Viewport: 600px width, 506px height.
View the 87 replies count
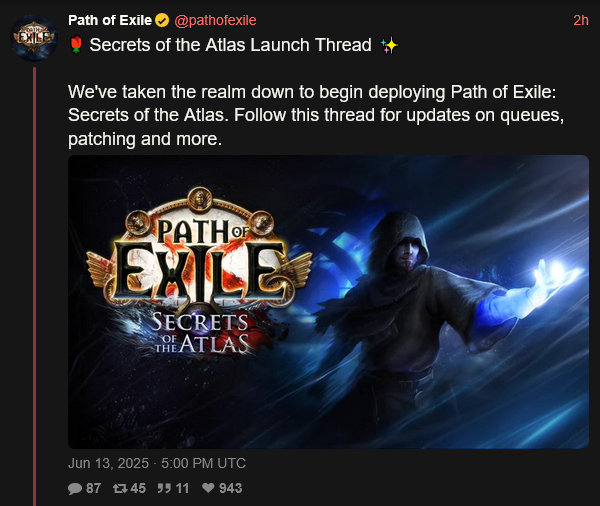click(x=93, y=488)
